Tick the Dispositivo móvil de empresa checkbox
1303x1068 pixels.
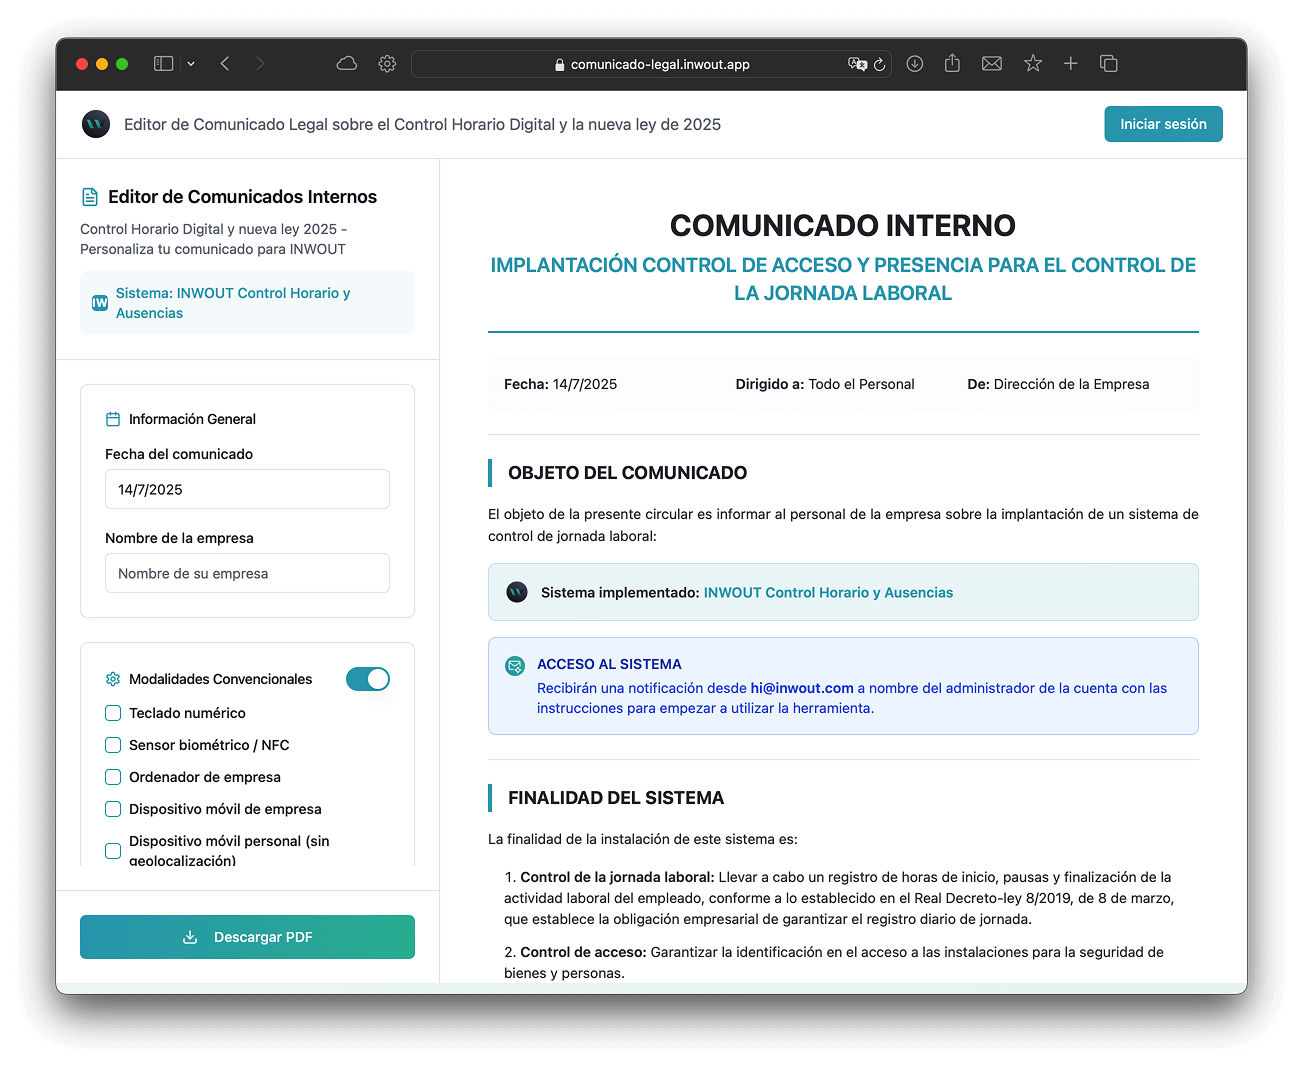point(113,809)
